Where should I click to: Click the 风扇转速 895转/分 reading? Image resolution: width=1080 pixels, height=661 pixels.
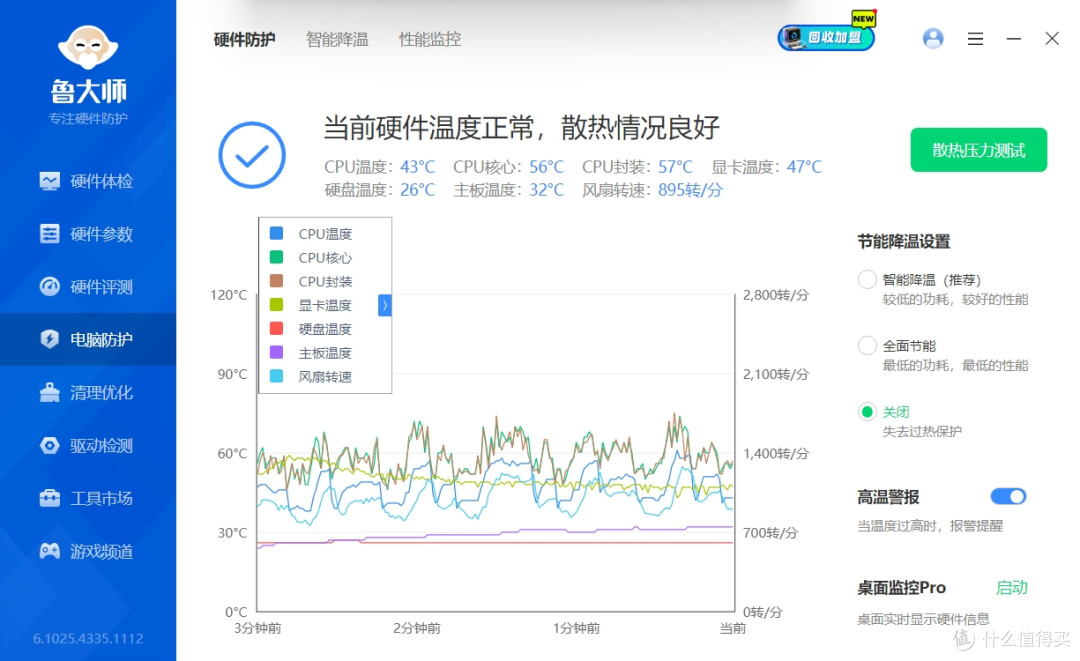[652, 190]
